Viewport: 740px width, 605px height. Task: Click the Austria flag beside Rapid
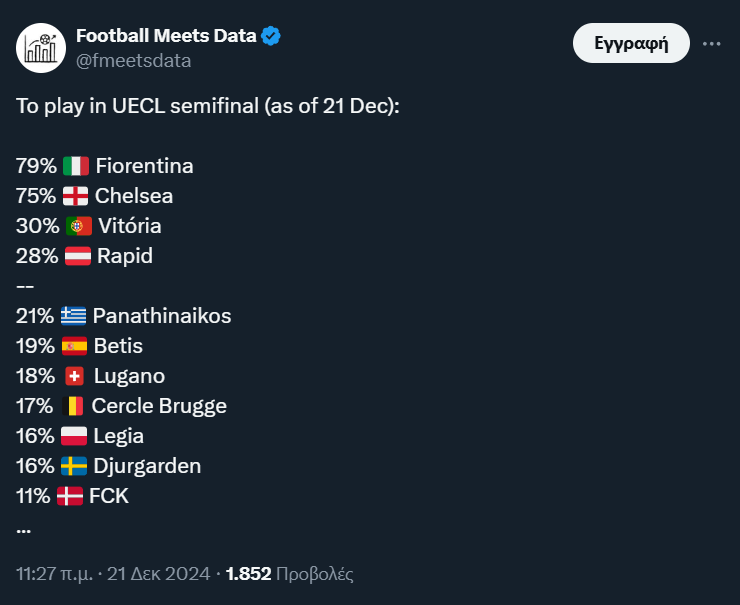(x=77, y=256)
